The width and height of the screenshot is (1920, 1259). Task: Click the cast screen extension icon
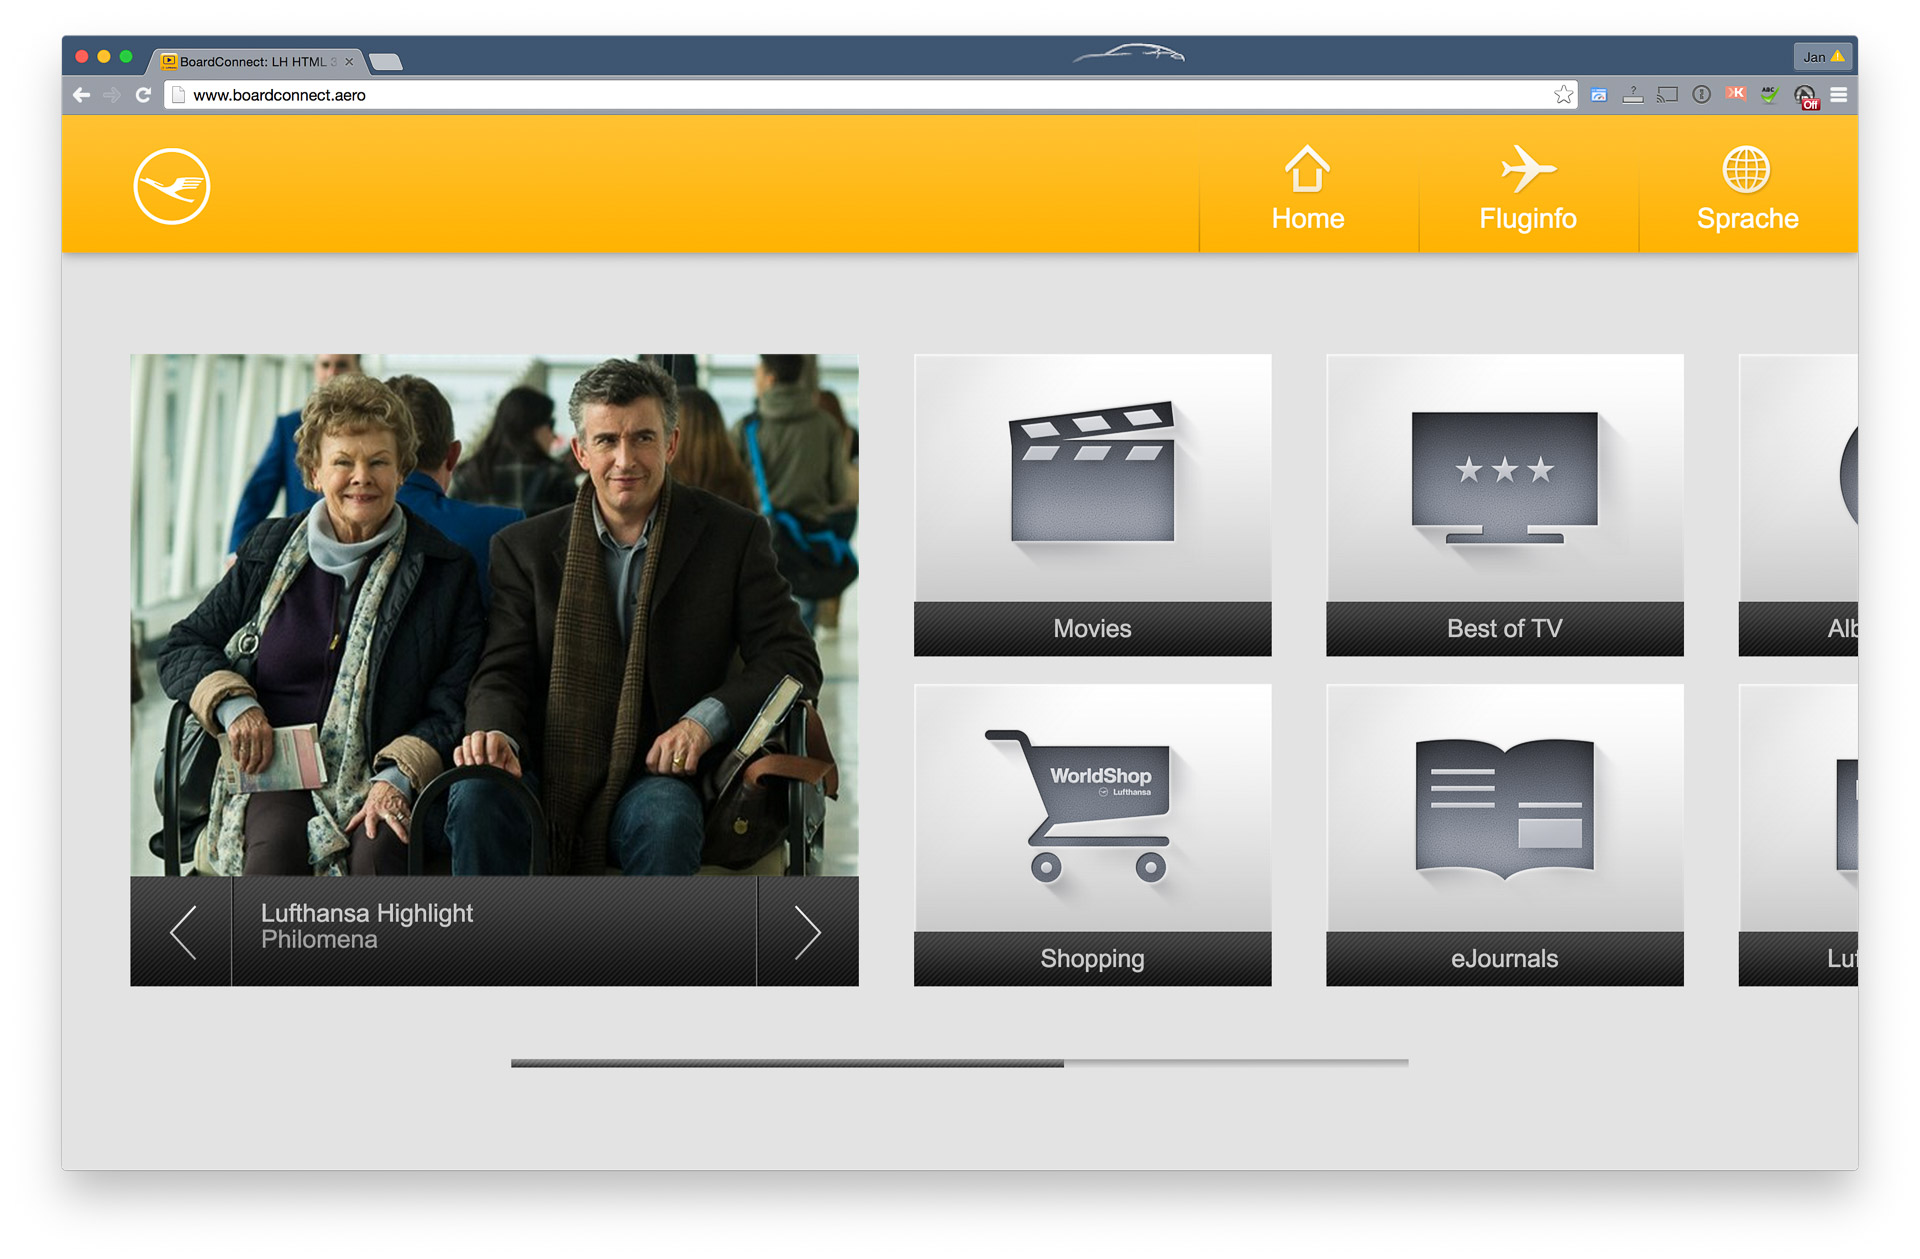tap(1667, 95)
